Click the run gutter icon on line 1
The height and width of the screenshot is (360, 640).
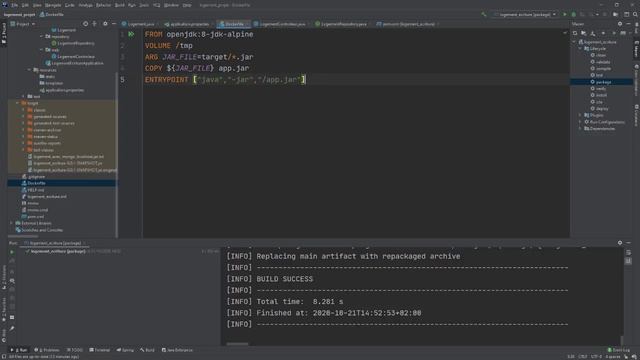(131, 34)
